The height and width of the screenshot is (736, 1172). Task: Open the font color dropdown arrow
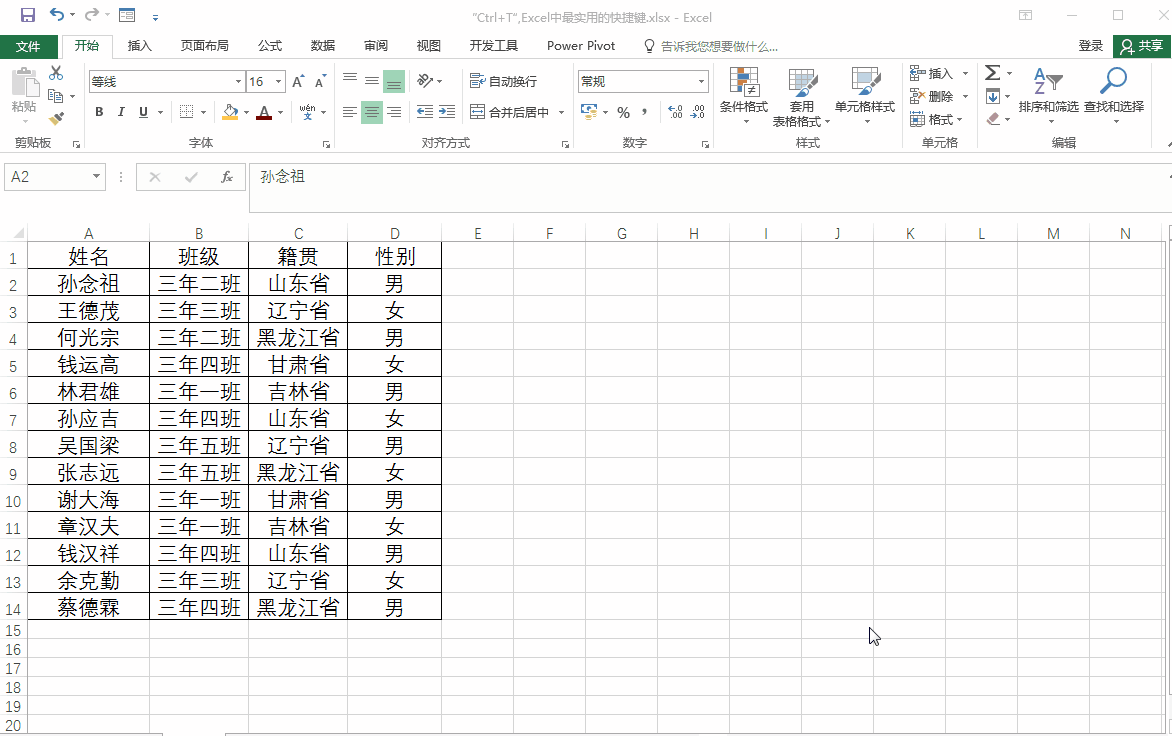280,113
